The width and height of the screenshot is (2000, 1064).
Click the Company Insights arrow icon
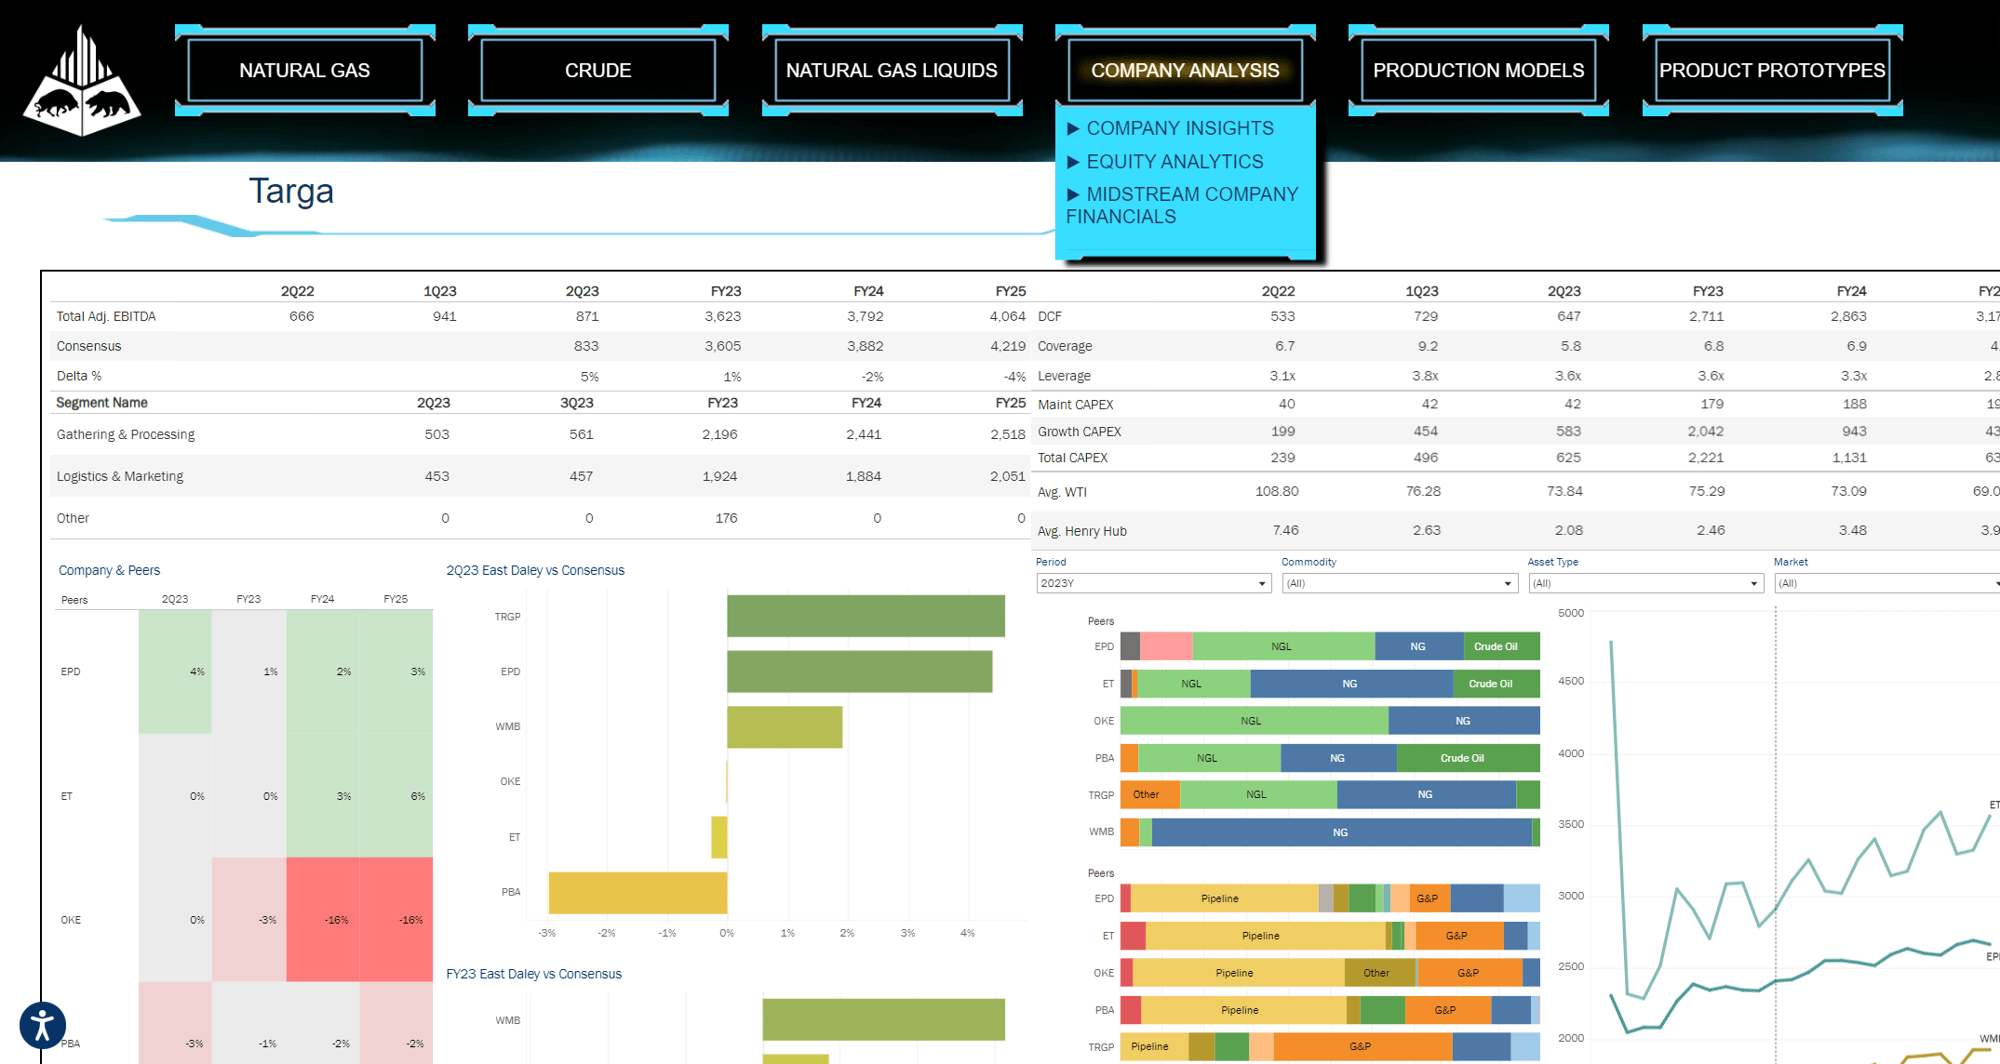click(x=1073, y=129)
